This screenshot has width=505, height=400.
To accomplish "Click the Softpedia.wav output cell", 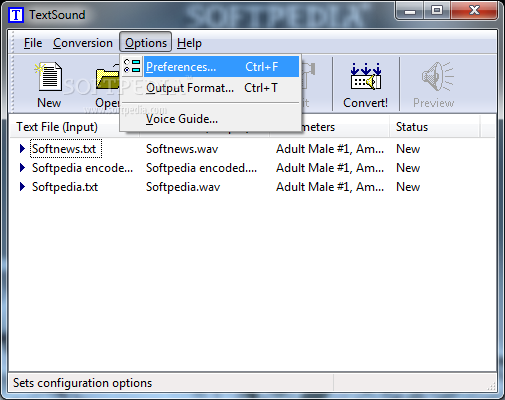I will pos(183,187).
